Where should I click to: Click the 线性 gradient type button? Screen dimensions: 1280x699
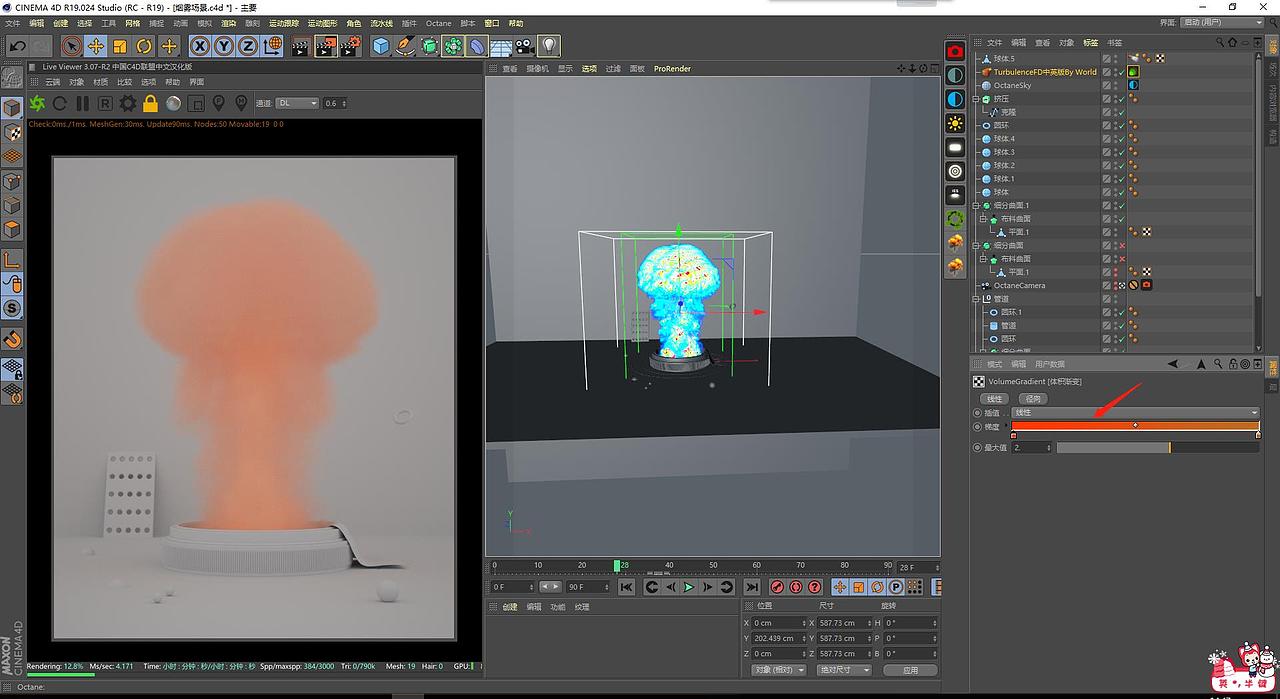995,398
